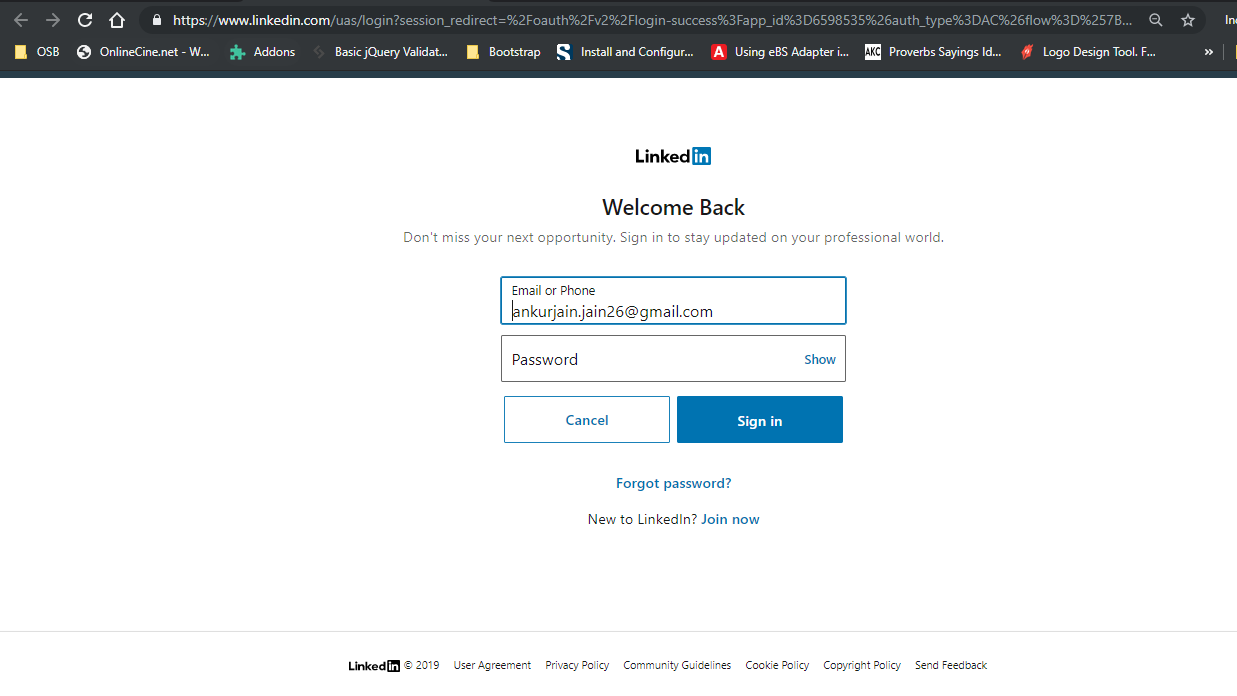Viewport: 1237px width, 696px height.
Task: Go to browser home icon
Action: pyautogui.click(x=117, y=20)
